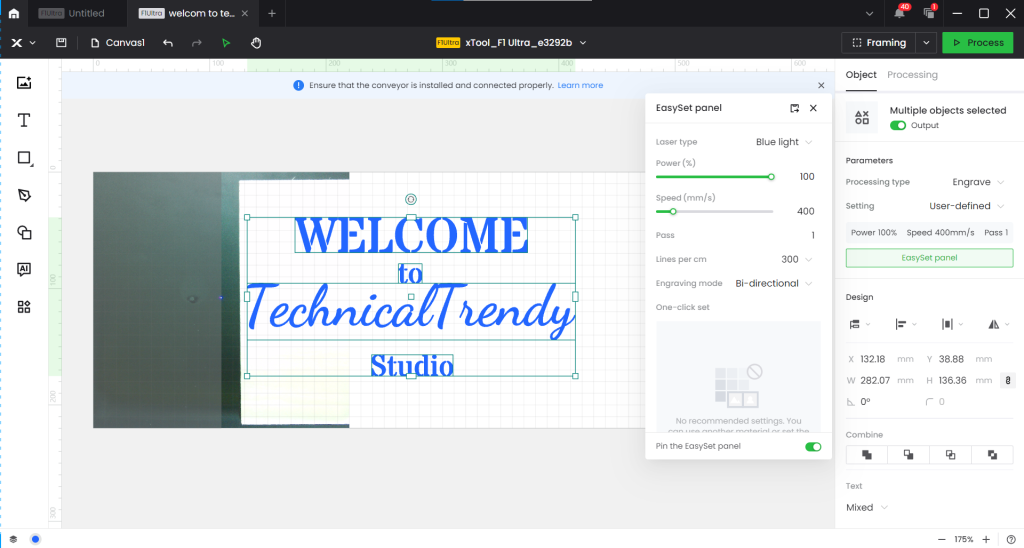Apply the Intersect combine operation
The height and width of the screenshot is (548, 1024).
tap(950, 455)
